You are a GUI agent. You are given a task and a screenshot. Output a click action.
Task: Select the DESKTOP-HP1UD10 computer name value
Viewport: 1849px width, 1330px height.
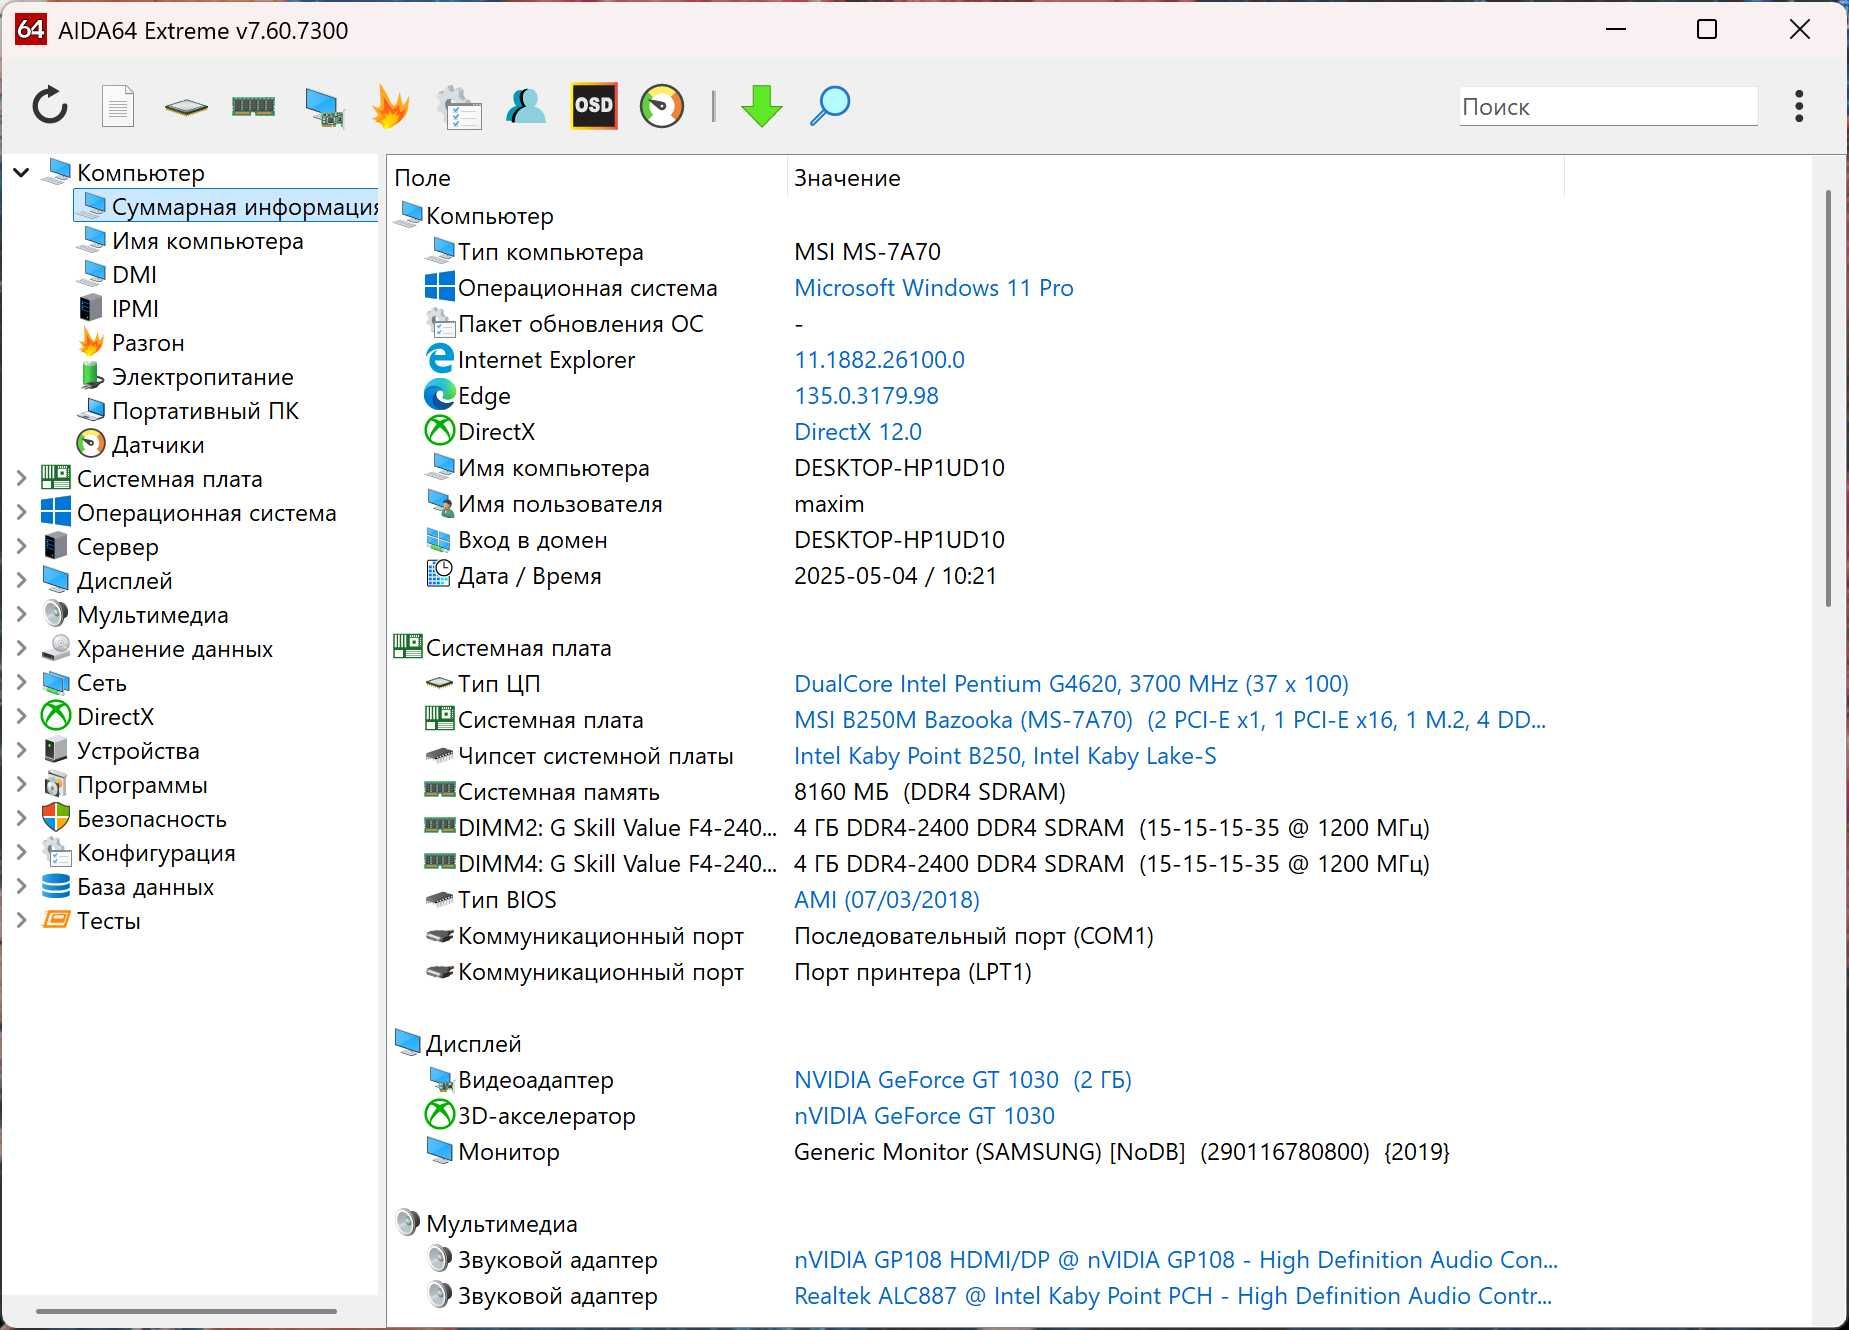coord(899,468)
